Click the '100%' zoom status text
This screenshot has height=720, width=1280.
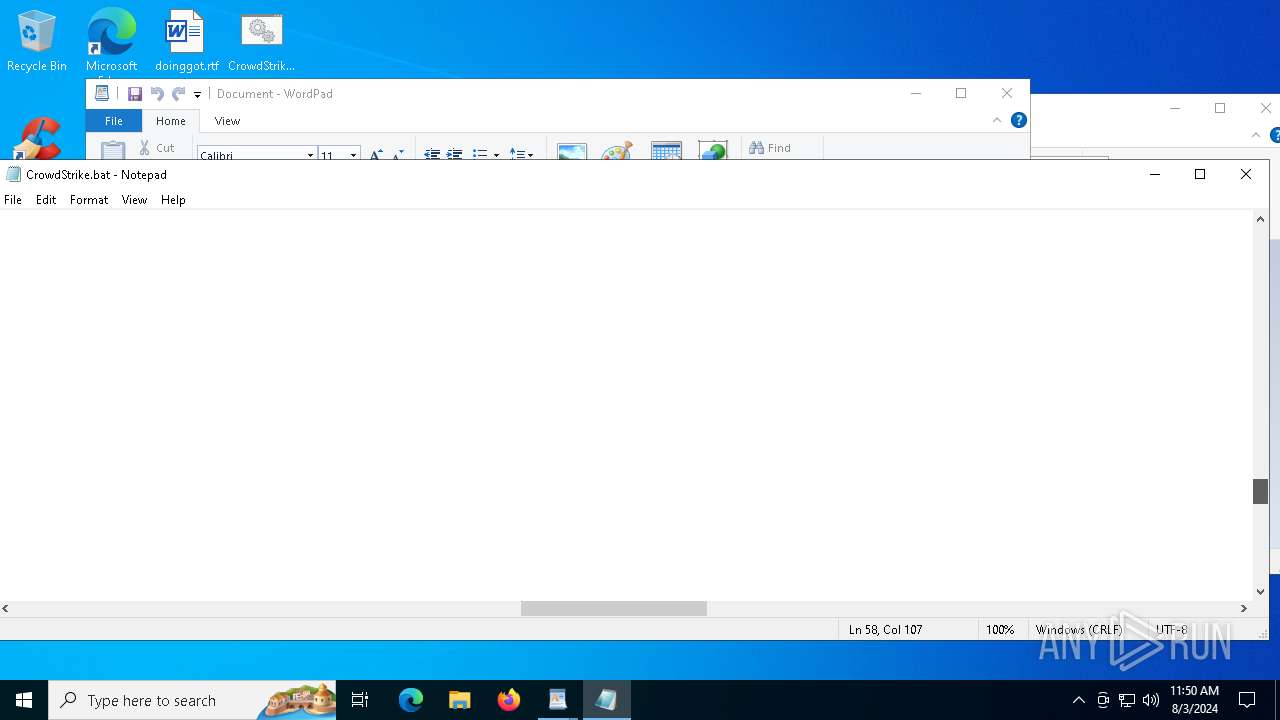(1000, 630)
